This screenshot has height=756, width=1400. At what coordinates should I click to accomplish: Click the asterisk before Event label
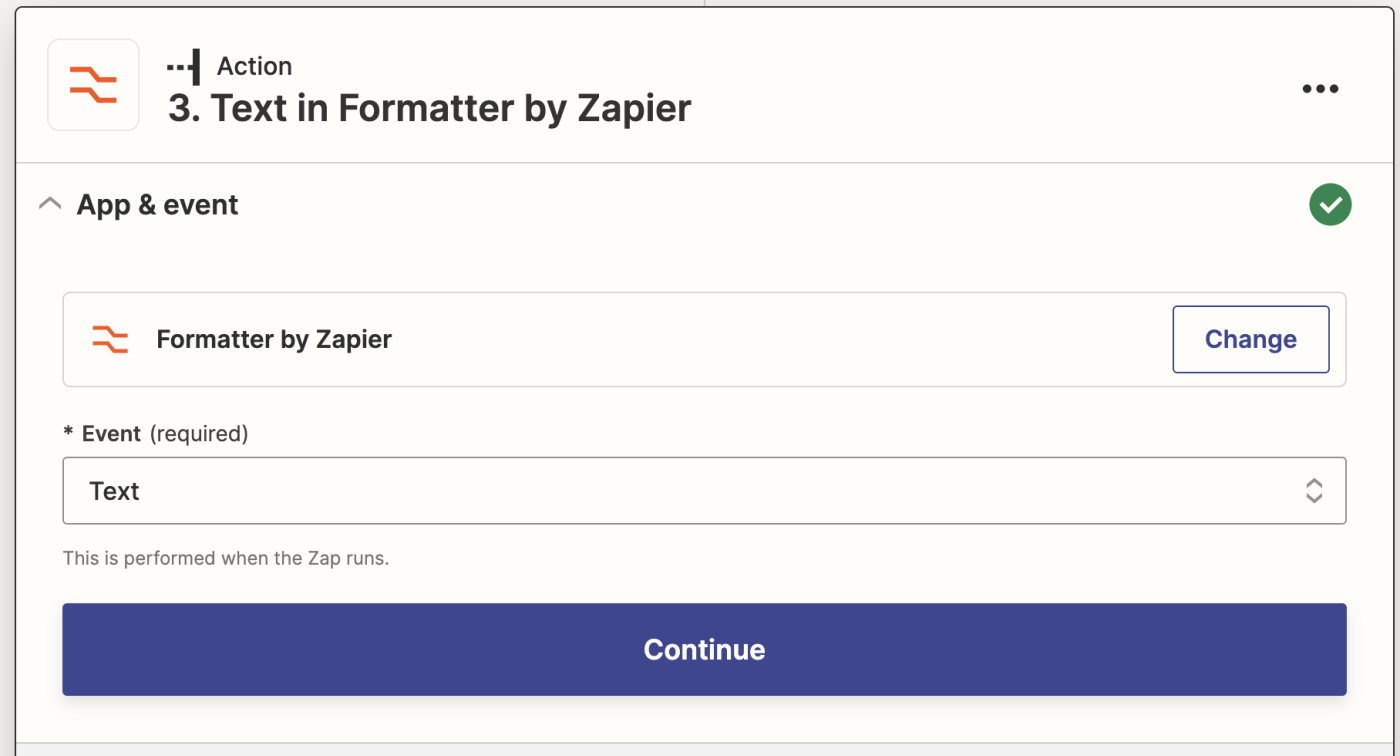pos(68,432)
